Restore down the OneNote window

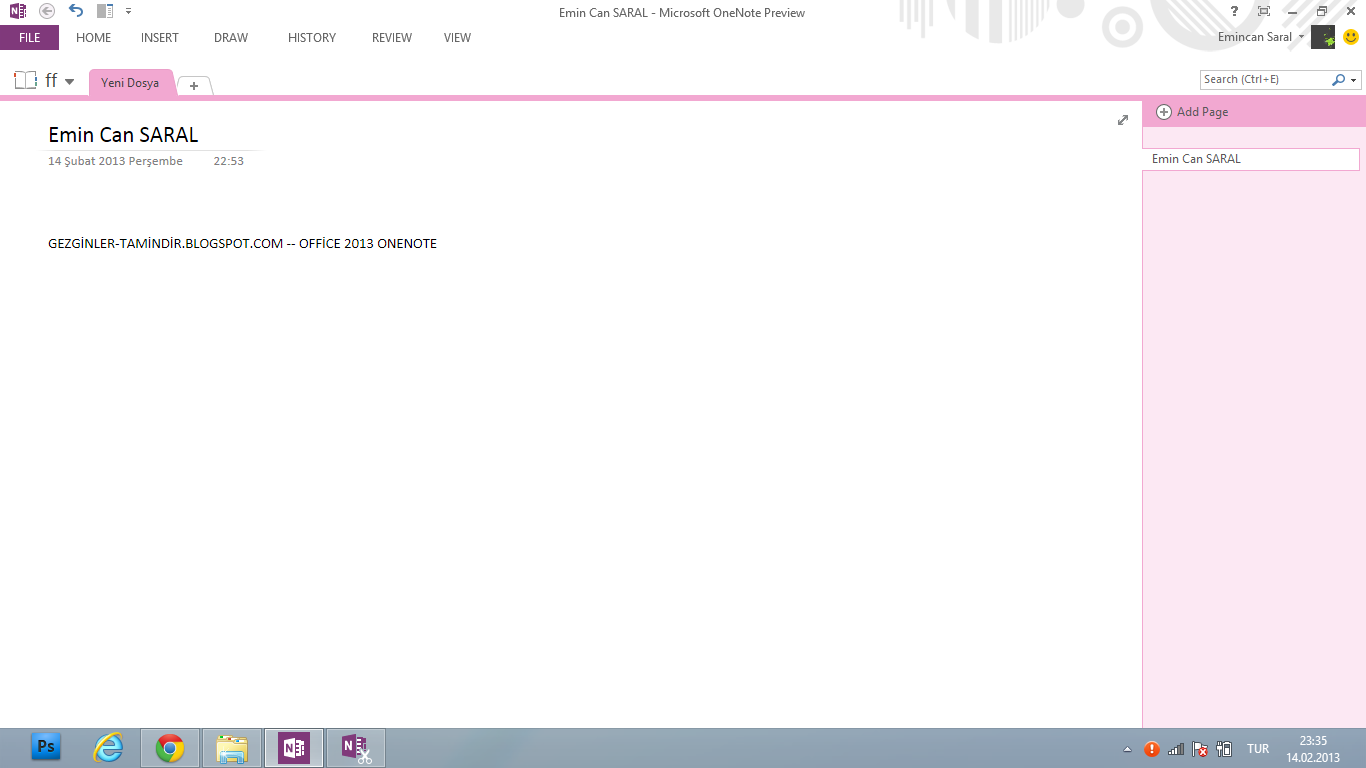[x=1321, y=11]
